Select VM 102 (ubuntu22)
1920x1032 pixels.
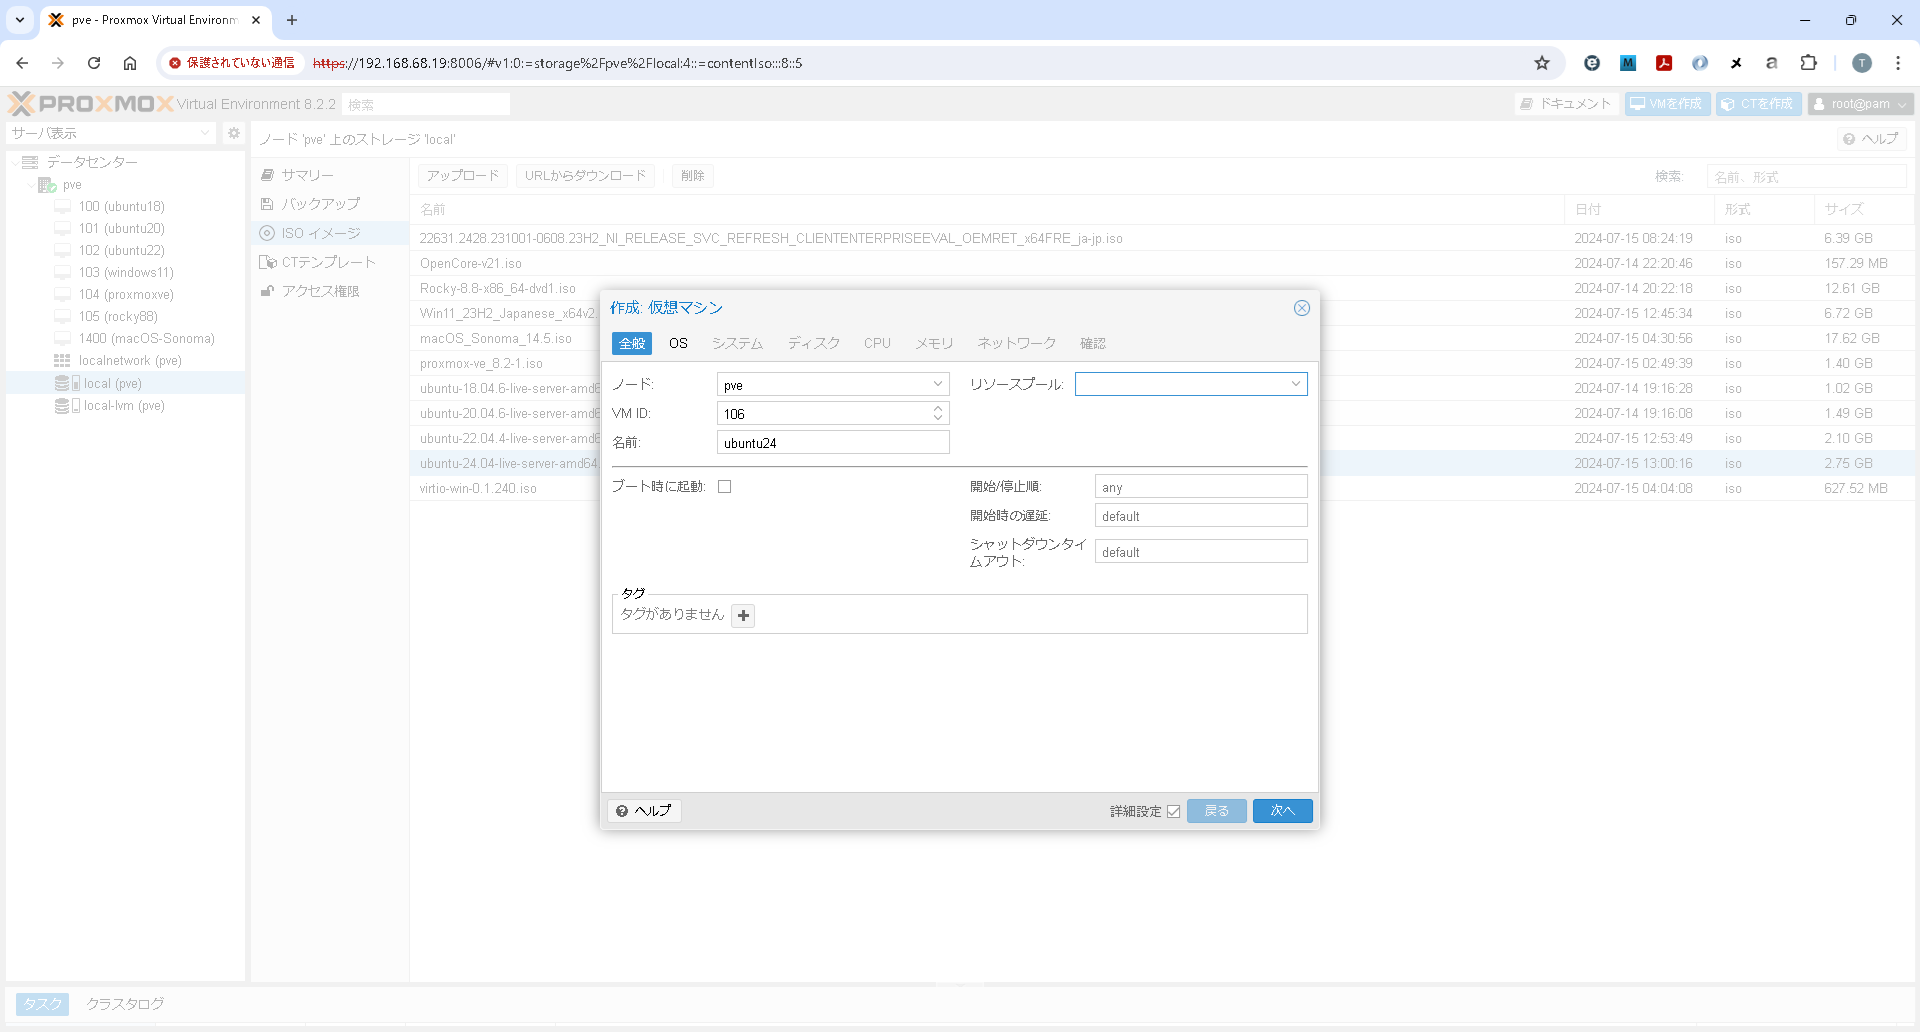pyautogui.click(x=121, y=251)
